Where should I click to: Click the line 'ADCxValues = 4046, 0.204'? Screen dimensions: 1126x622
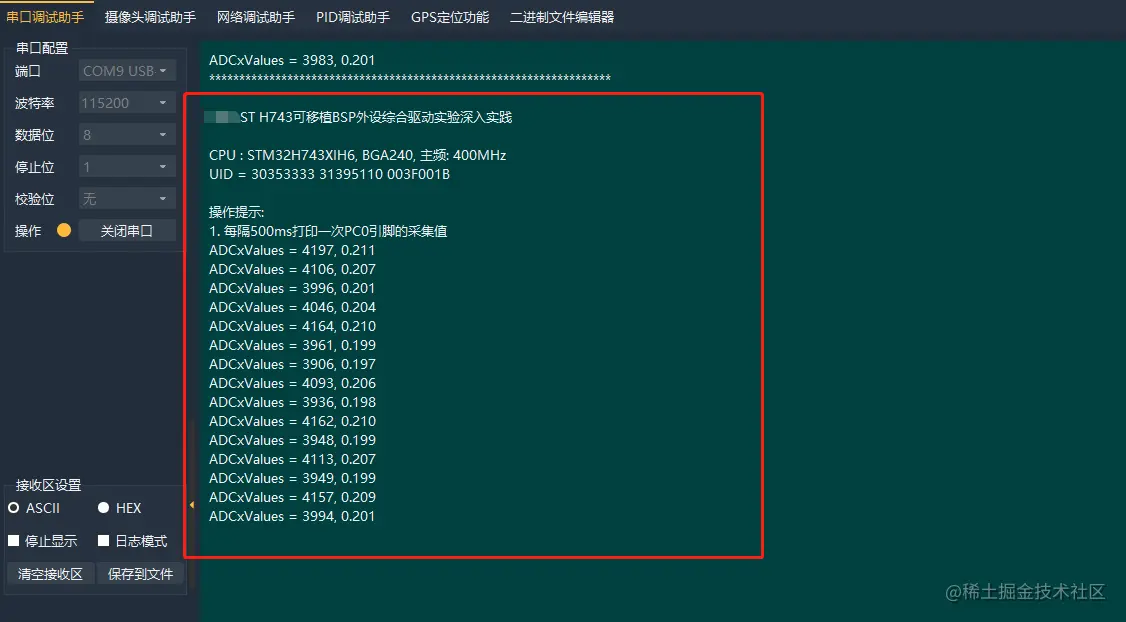pos(292,307)
